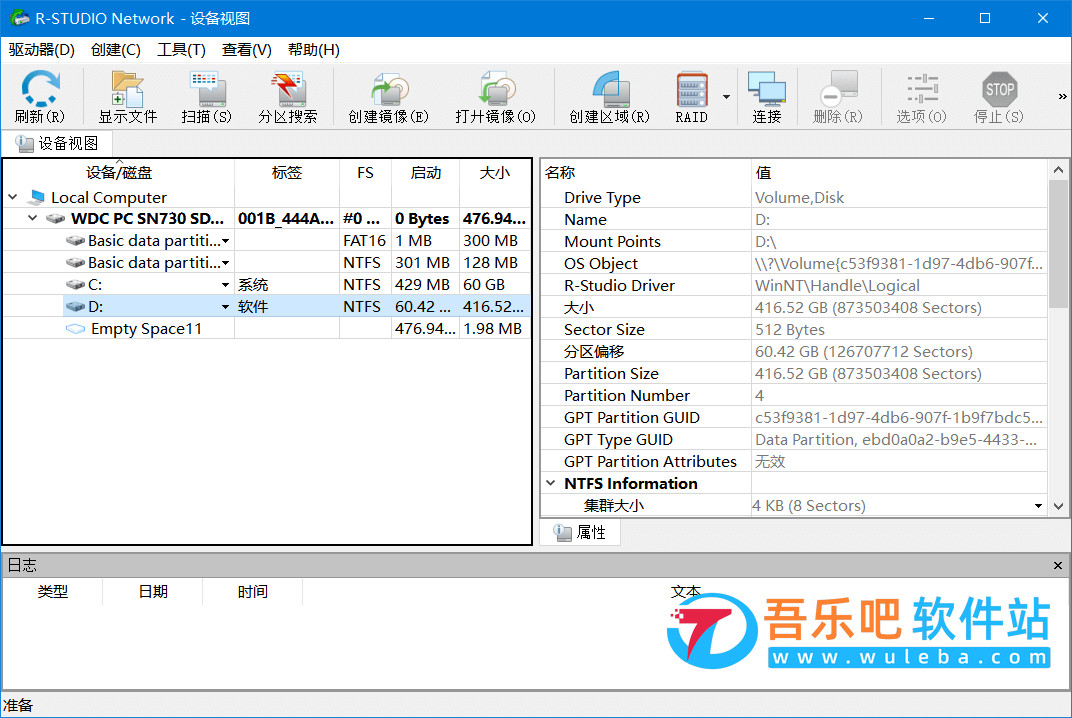Click the 时间 log column header
The height and width of the screenshot is (718, 1072).
(252, 591)
